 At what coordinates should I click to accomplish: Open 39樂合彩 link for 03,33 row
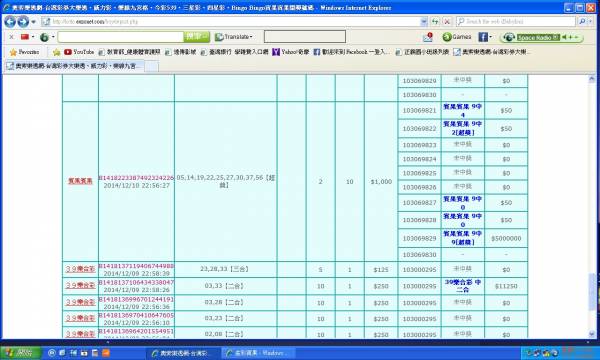click(x=80, y=285)
